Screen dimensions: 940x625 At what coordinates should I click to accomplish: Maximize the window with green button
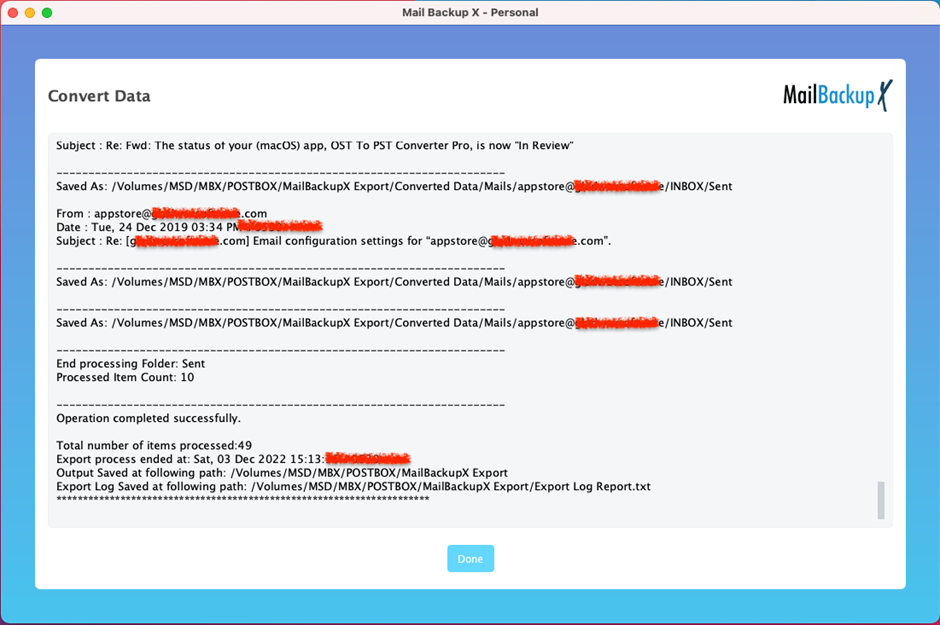pyautogui.click(x=47, y=13)
